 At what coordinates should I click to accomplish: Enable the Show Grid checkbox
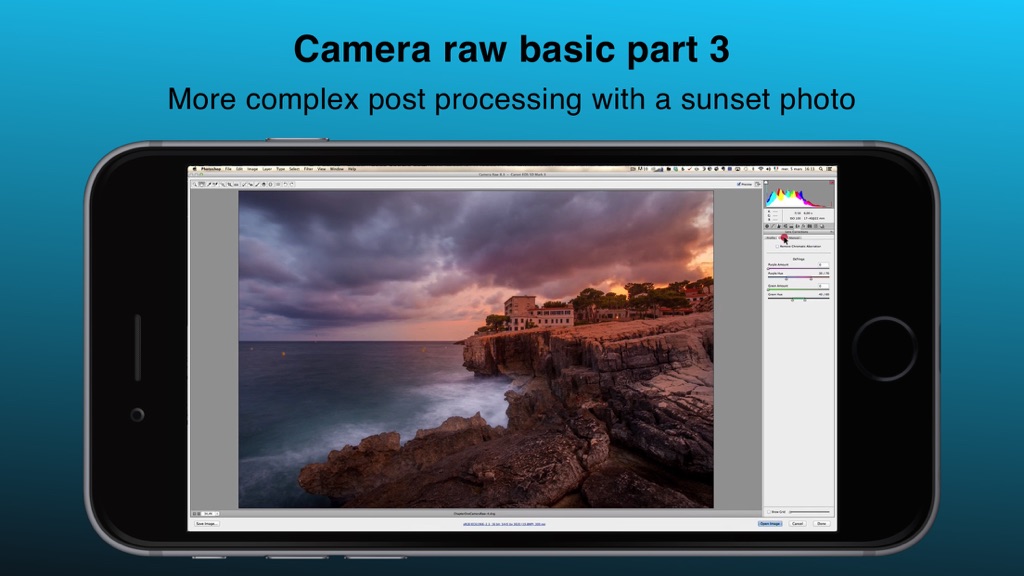pos(769,511)
